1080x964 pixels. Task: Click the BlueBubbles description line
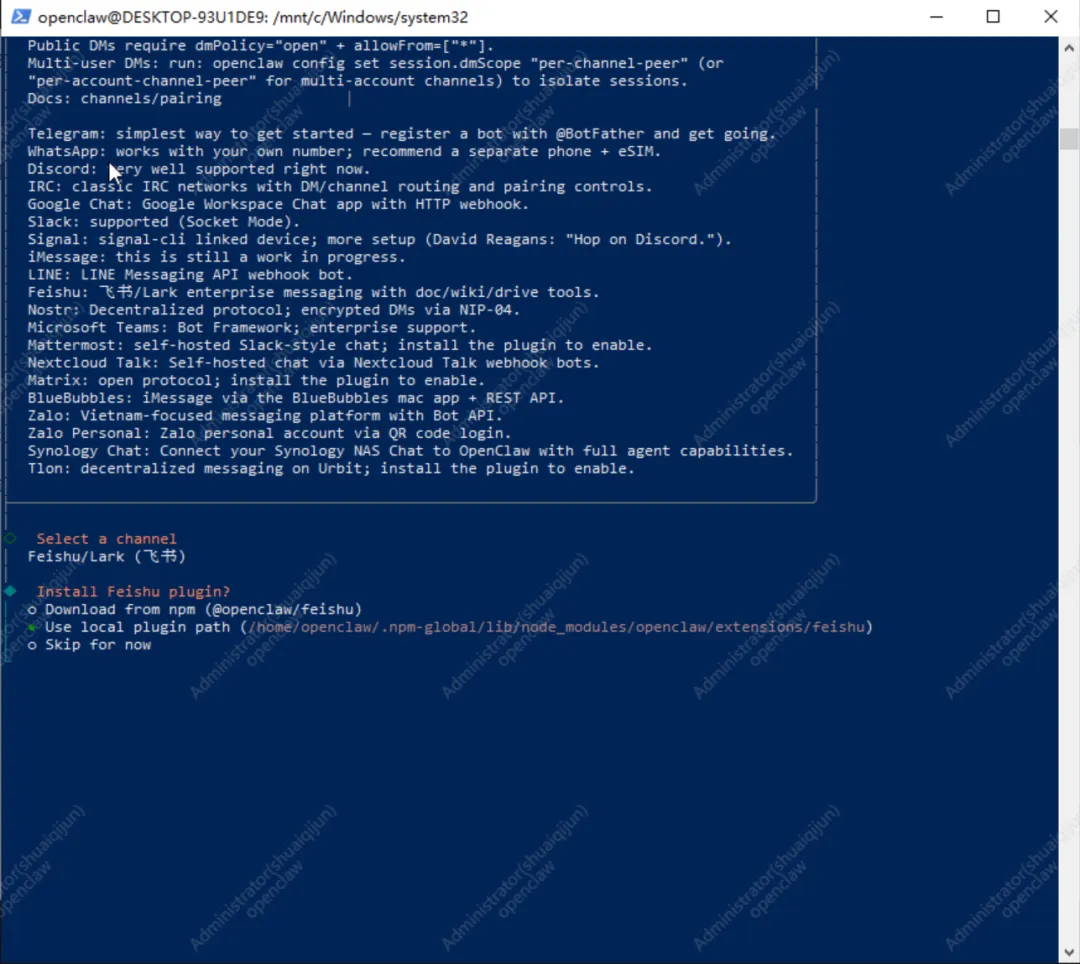pos(296,398)
